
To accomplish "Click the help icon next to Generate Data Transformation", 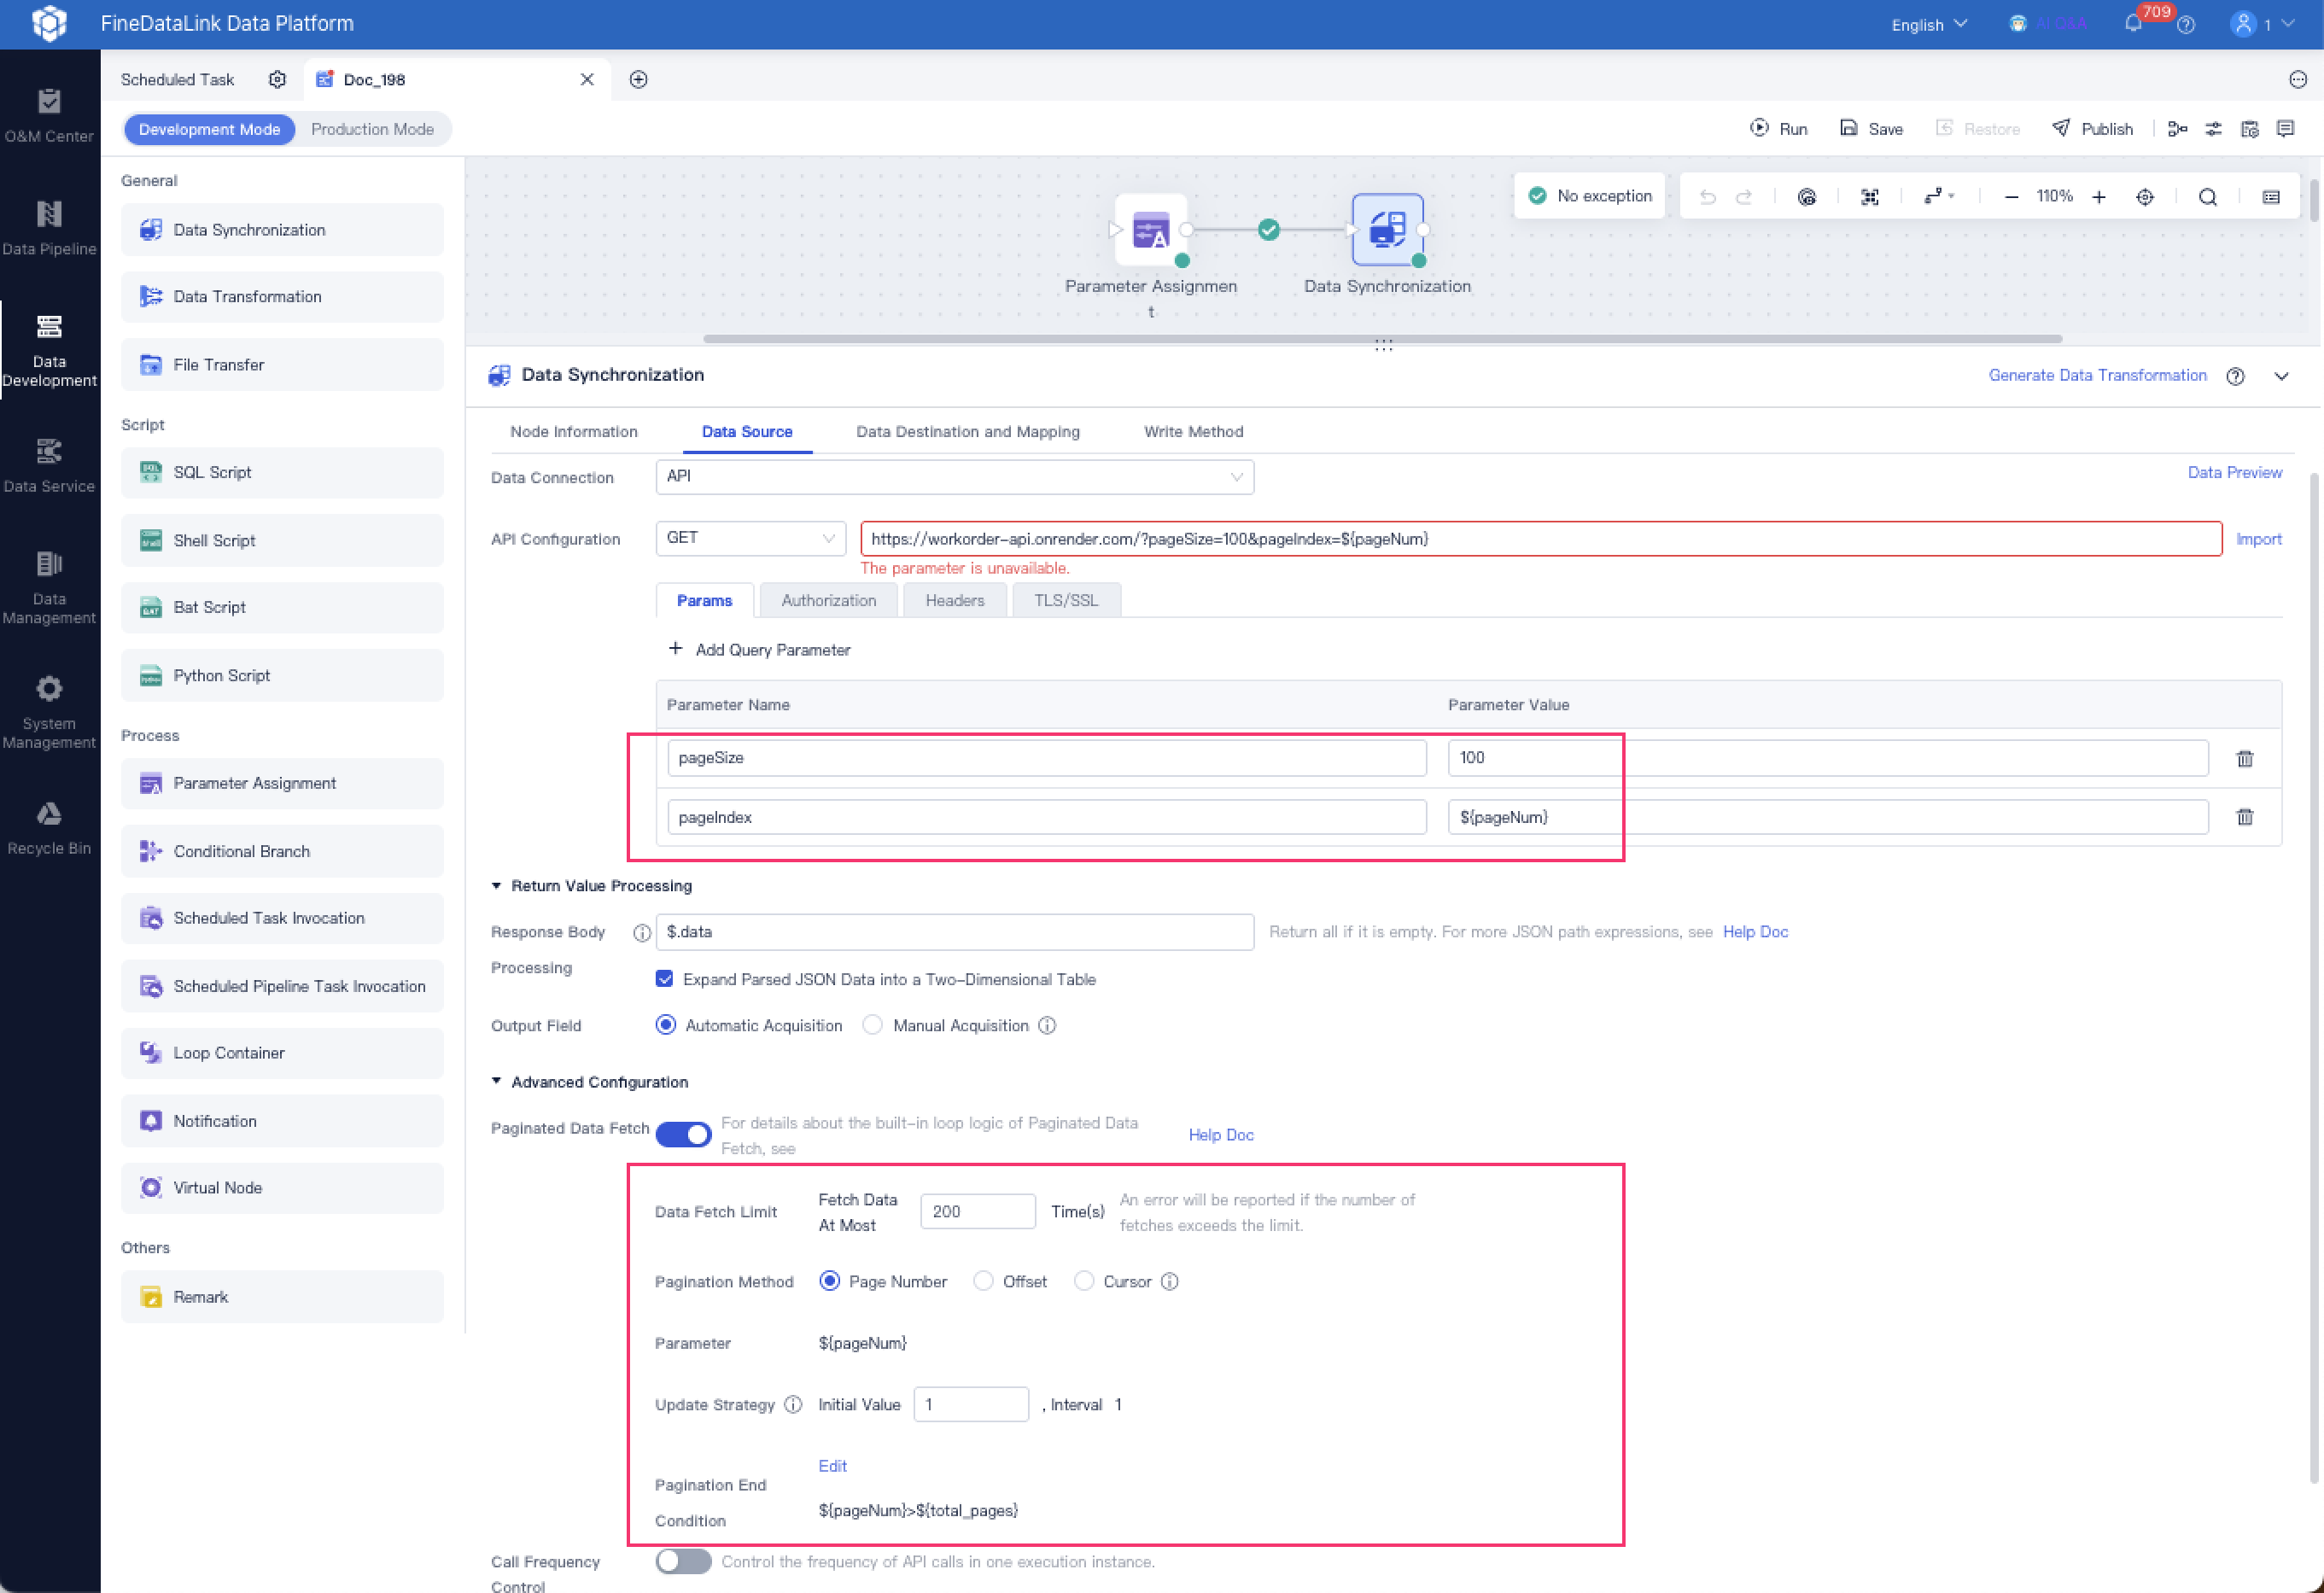I will [2236, 376].
